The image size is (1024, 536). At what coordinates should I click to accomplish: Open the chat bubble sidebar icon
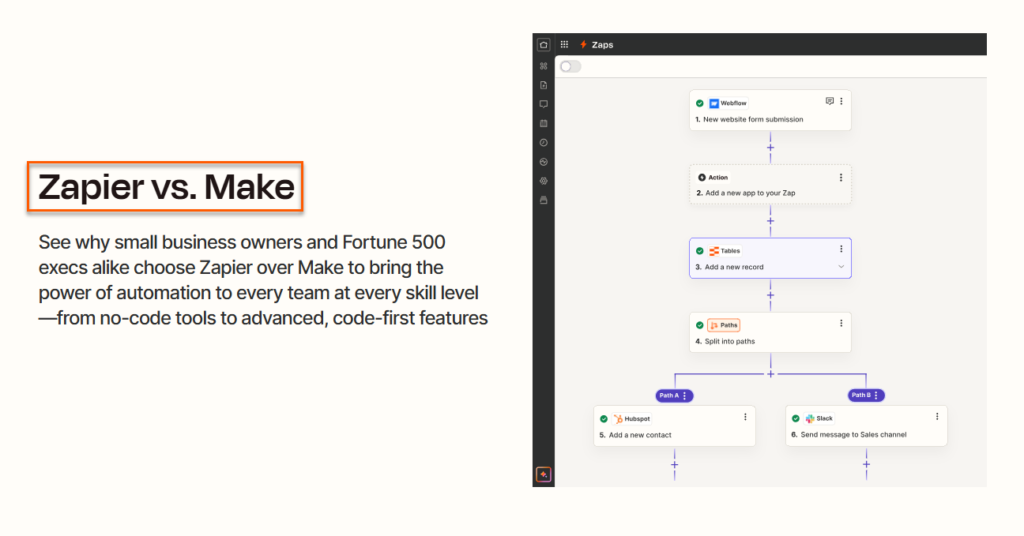pyautogui.click(x=543, y=104)
